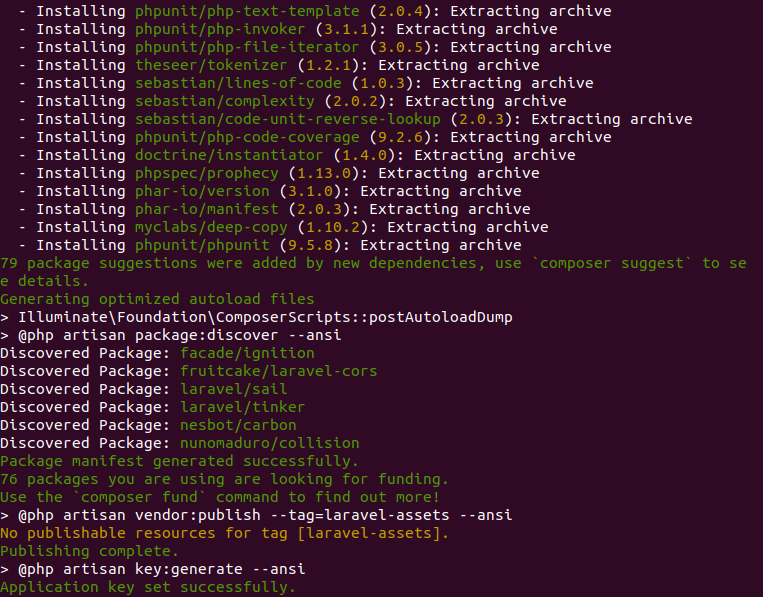Select the phpunit/php-invoker package name
The image size is (763, 597).
pyautogui.click(x=220, y=29)
